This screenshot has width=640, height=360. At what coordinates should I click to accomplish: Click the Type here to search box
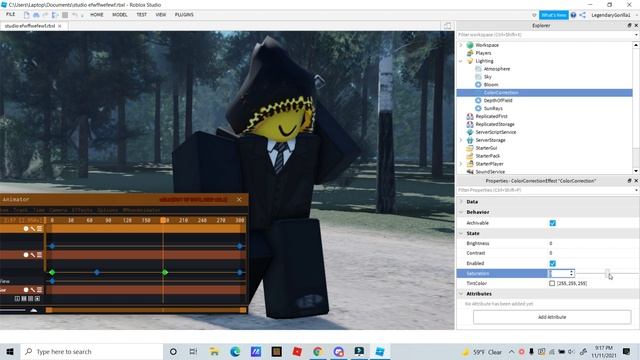91,351
